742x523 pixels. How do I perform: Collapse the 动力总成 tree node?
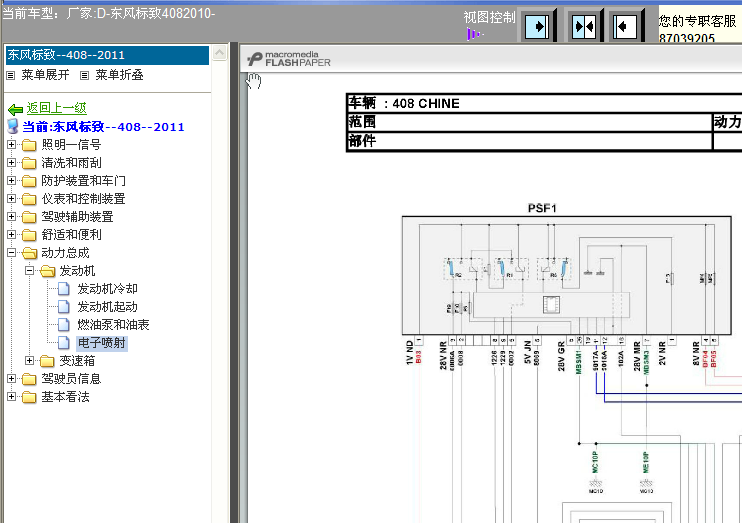[x=11, y=252]
